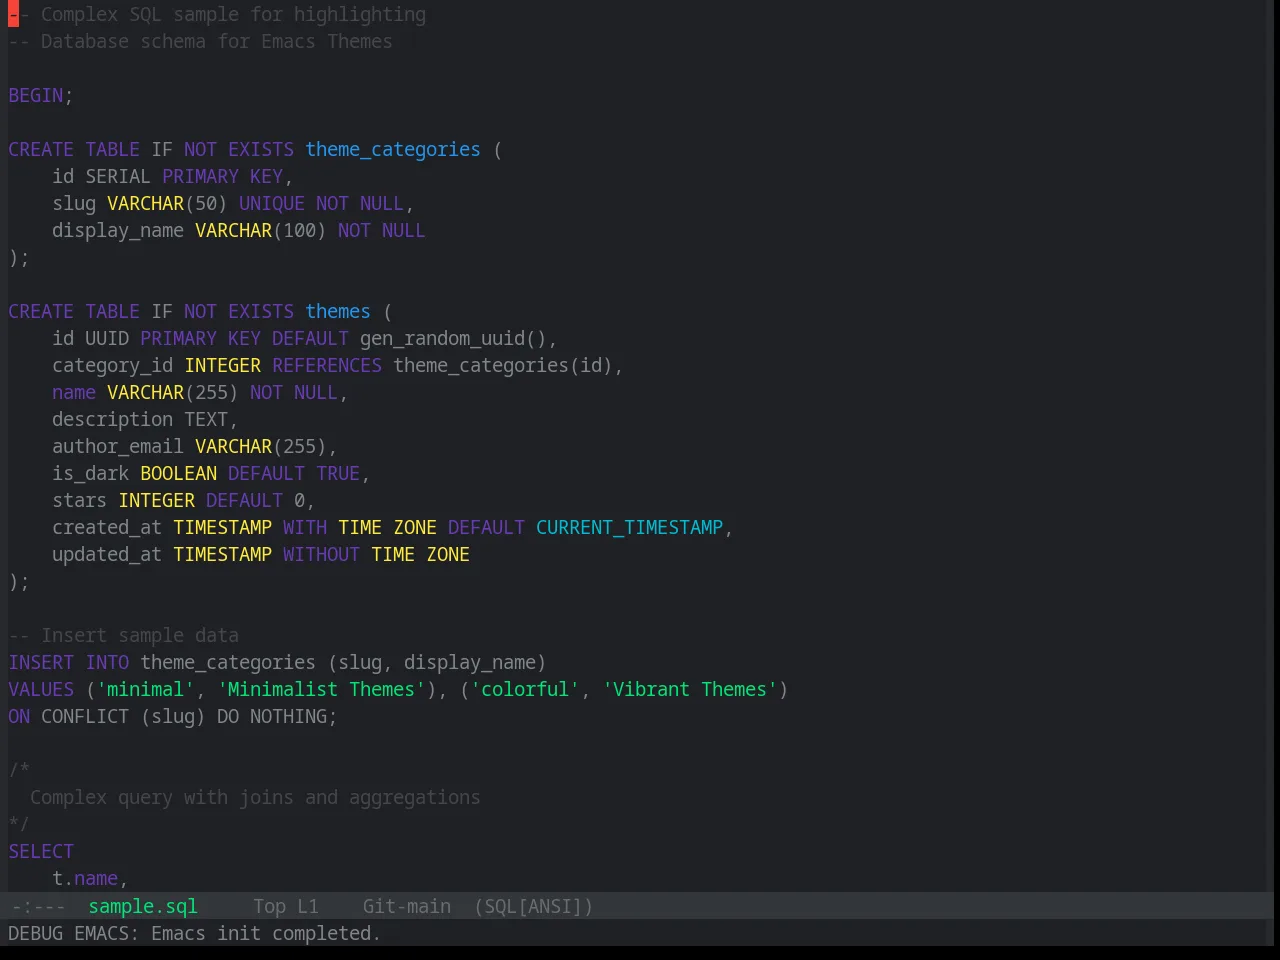Click the 'description' column name
Screen dimensions: 1280x960
pyautogui.click(x=113, y=419)
